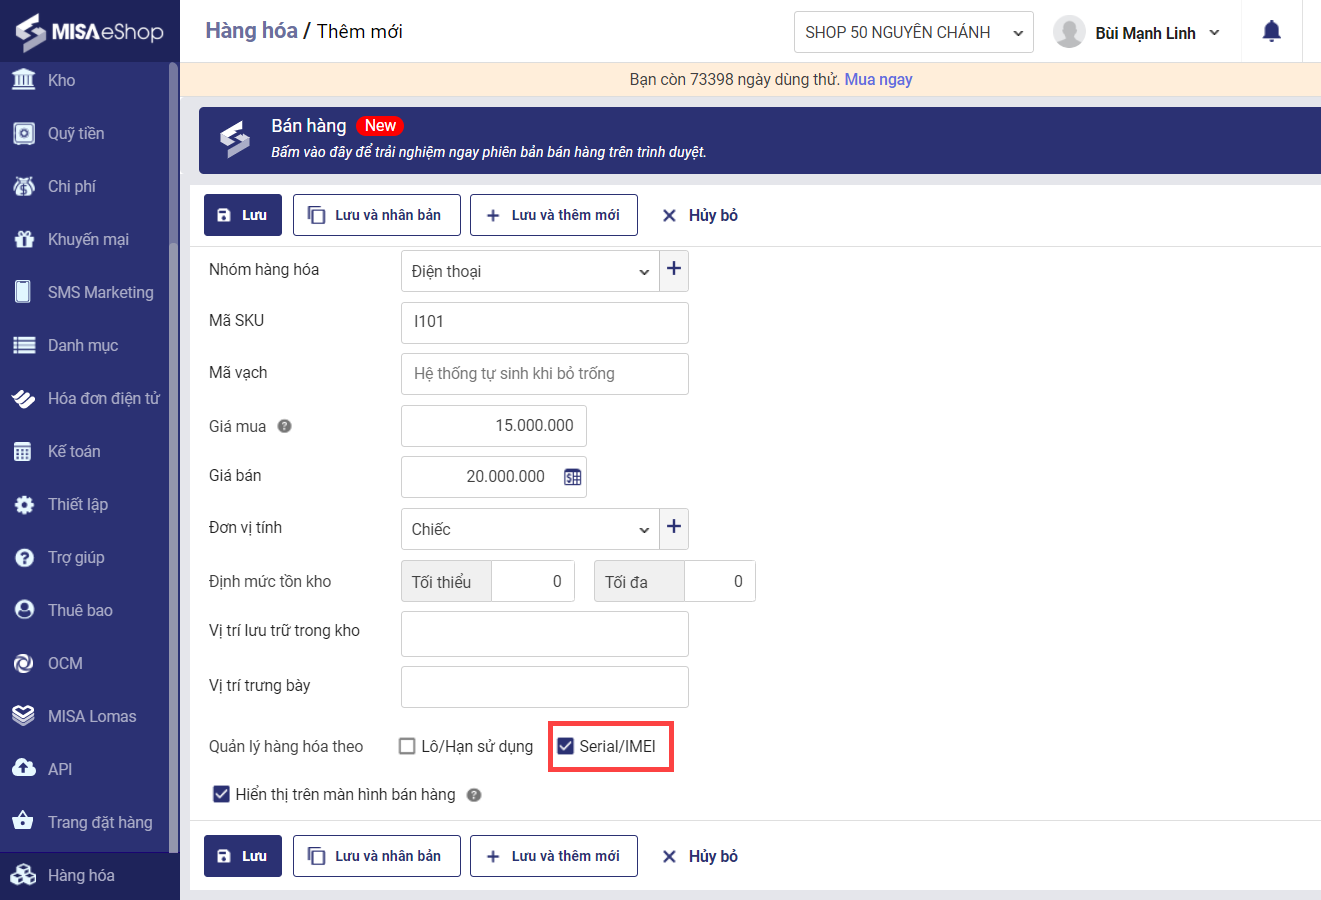Open Trang đặt hàng basket icon

[24, 822]
